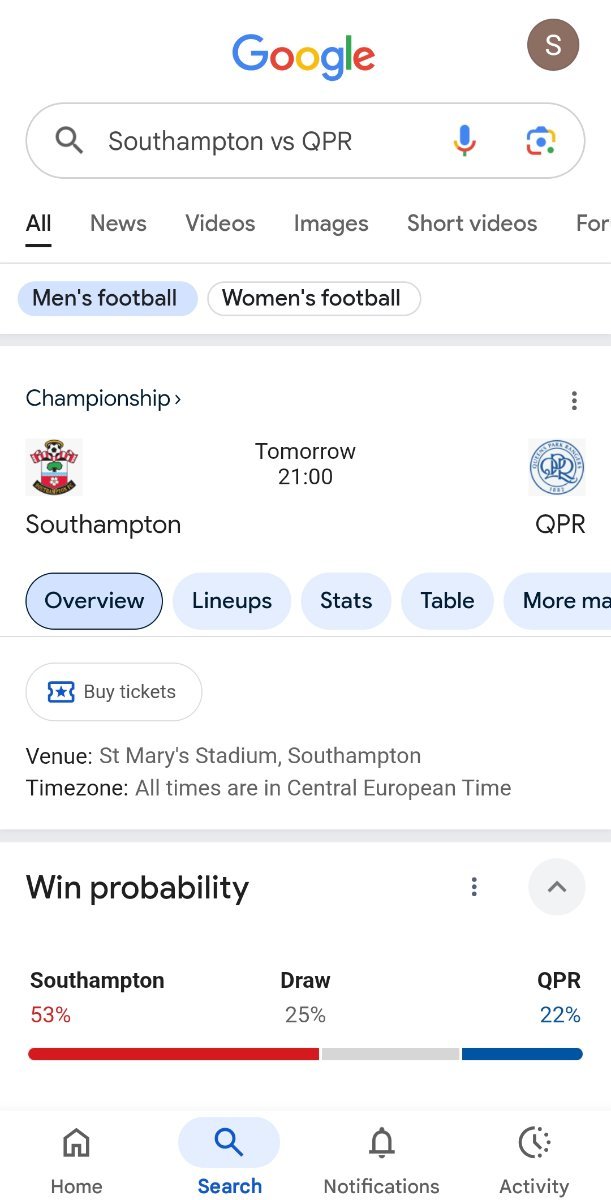The width and height of the screenshot is (611, 1200).
Task: Select the Men's football filter chip
Action: click(105, 298)
